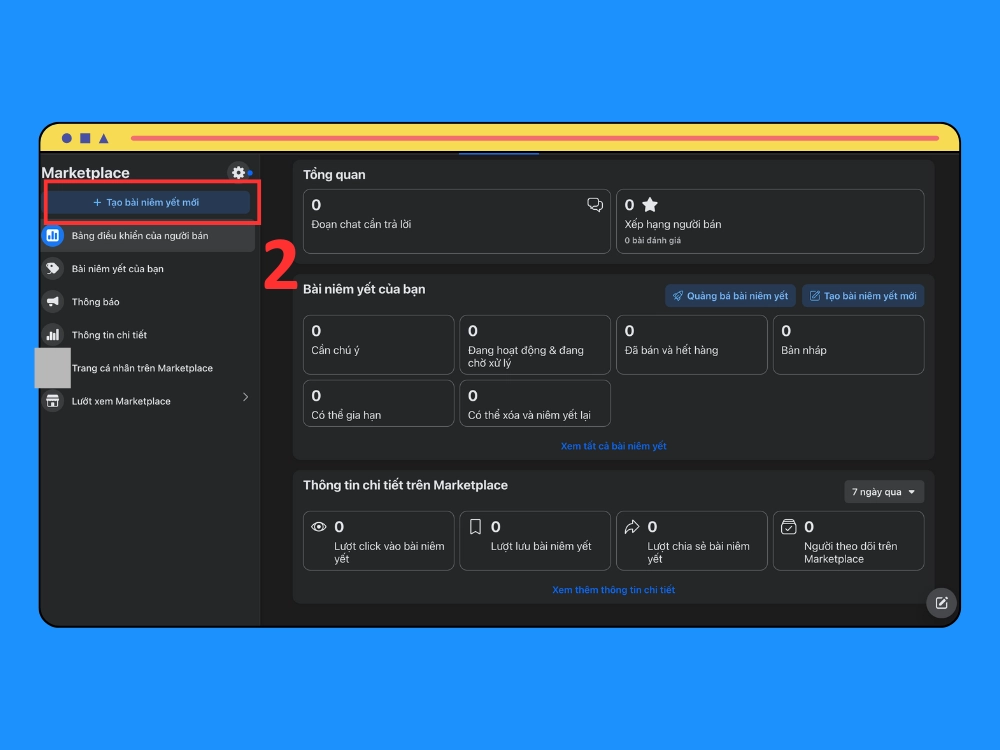Click the bar chart icon for Thông tin chi tiết
The width and height of the screenshot is (1000, 750).
pos(53,335)
